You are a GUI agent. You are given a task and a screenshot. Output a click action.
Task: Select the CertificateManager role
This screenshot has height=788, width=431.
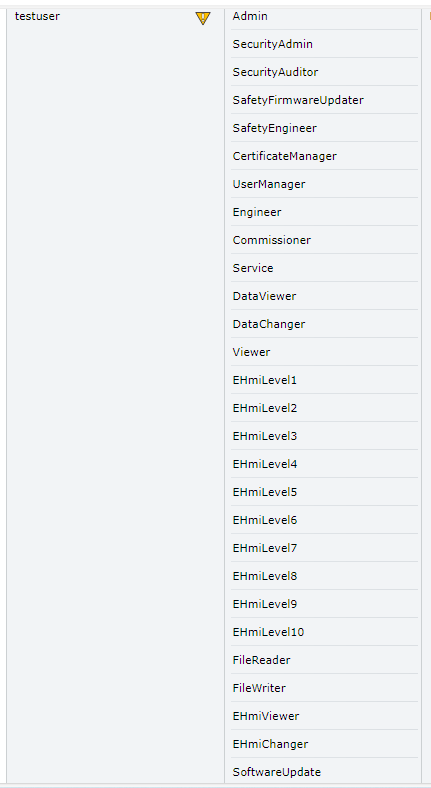[284, 156]
